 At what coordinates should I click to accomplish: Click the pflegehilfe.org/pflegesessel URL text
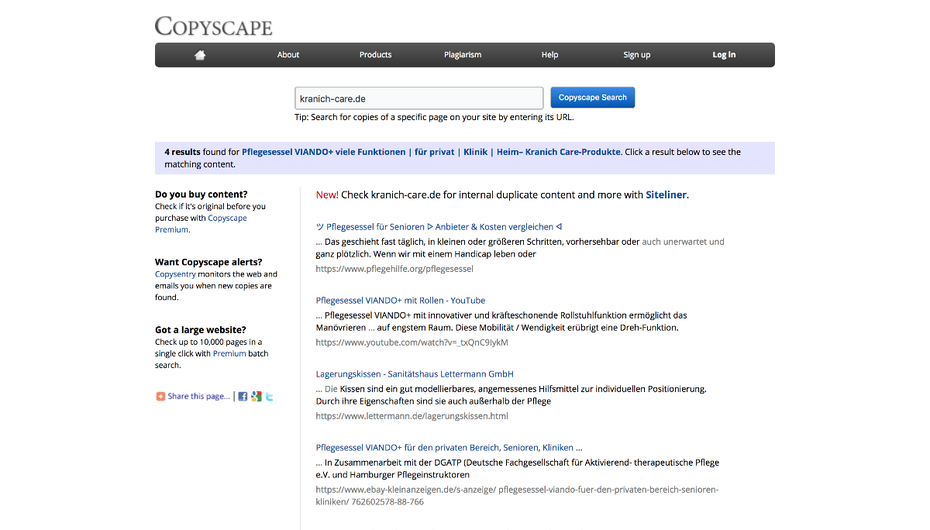[x=394, y=269]
